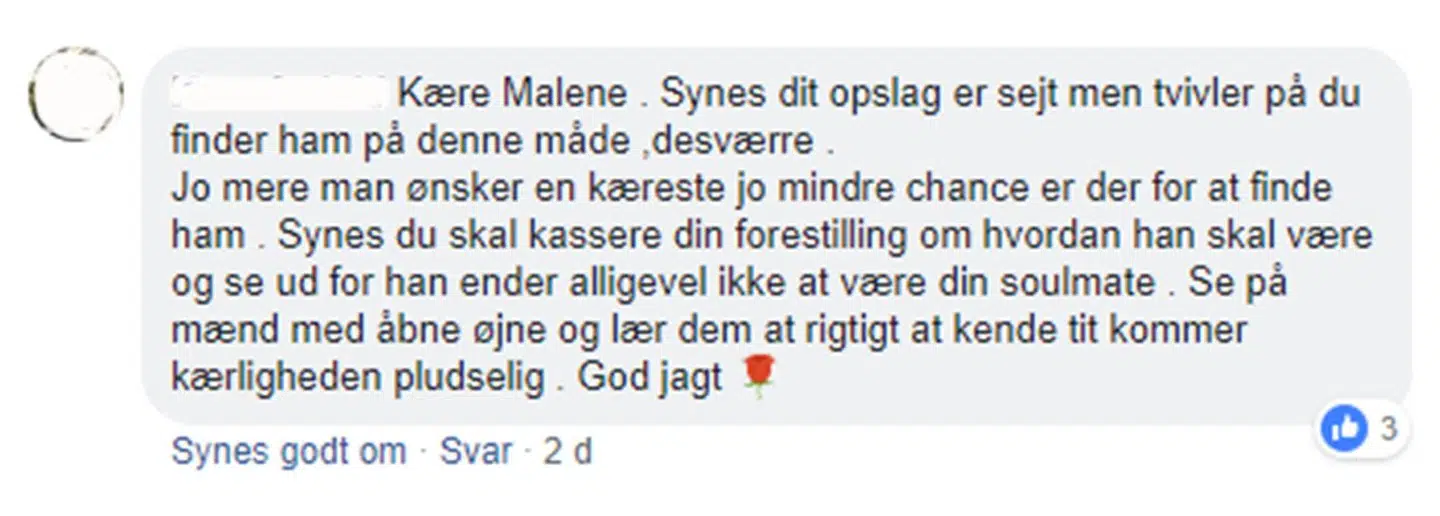
Task: Open the commenter's round profile picture
Action: pyautogui.click(x=76, y=94)
